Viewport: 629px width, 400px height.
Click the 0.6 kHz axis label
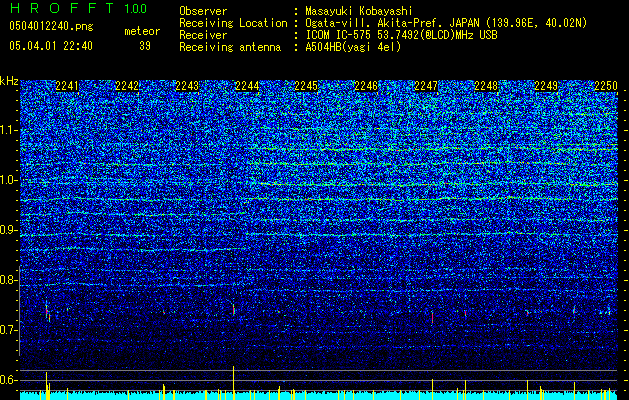point(7,380)
